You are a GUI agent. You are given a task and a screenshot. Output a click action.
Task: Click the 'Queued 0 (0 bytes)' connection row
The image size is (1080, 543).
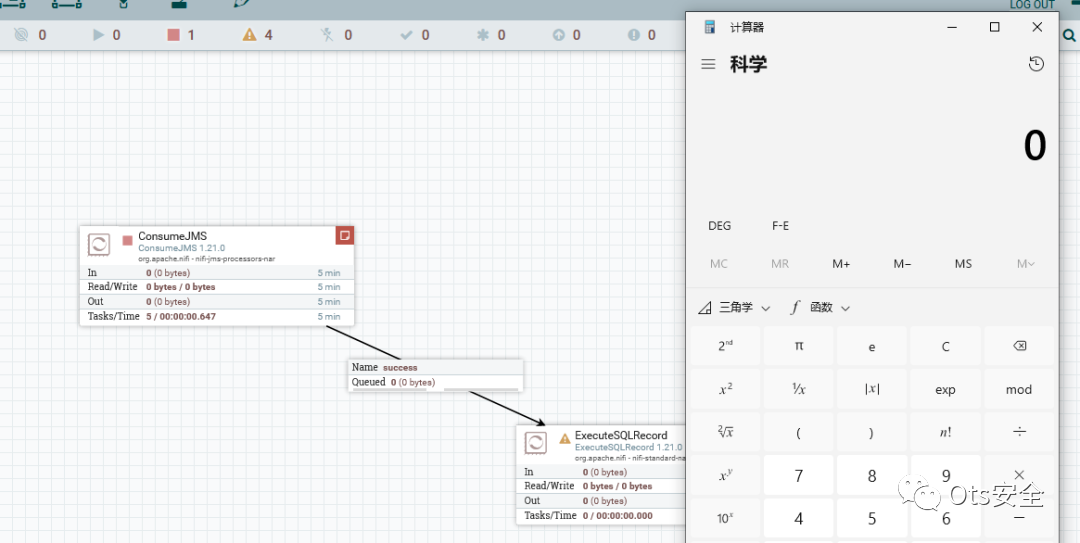click(435, 382)
